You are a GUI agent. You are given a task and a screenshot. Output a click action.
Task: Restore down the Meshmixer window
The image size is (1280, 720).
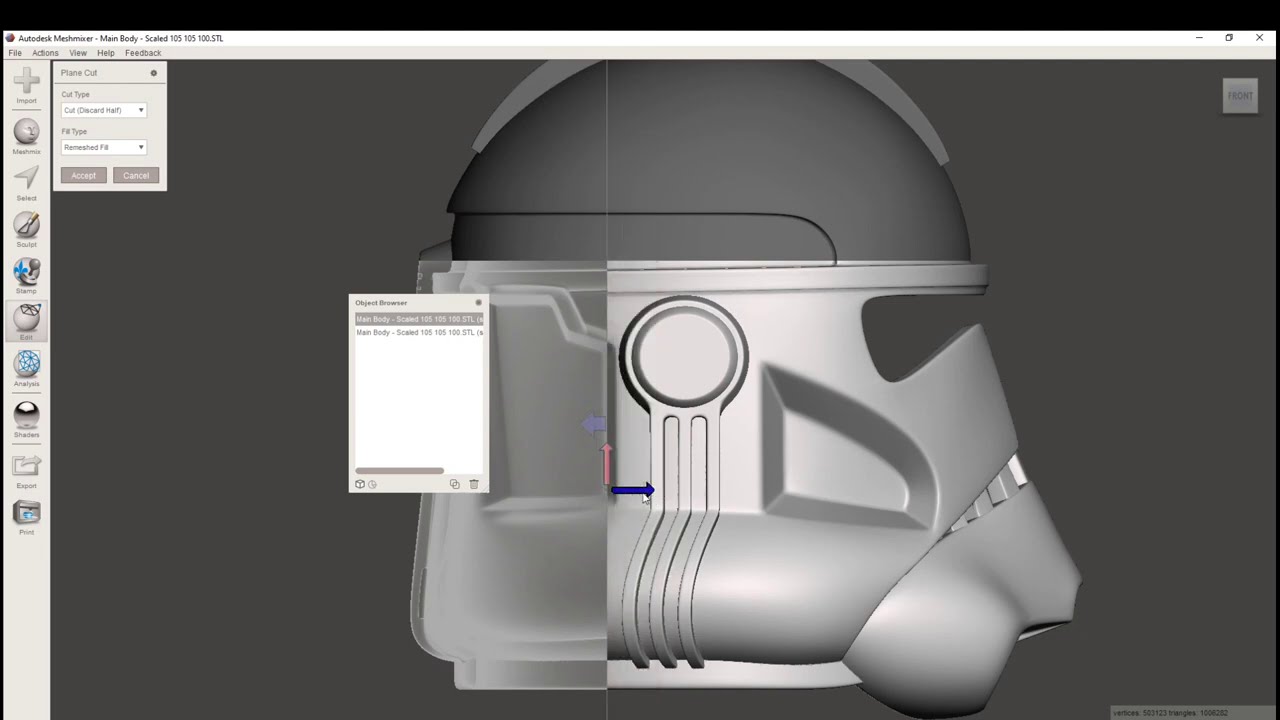coord(1229,38)
